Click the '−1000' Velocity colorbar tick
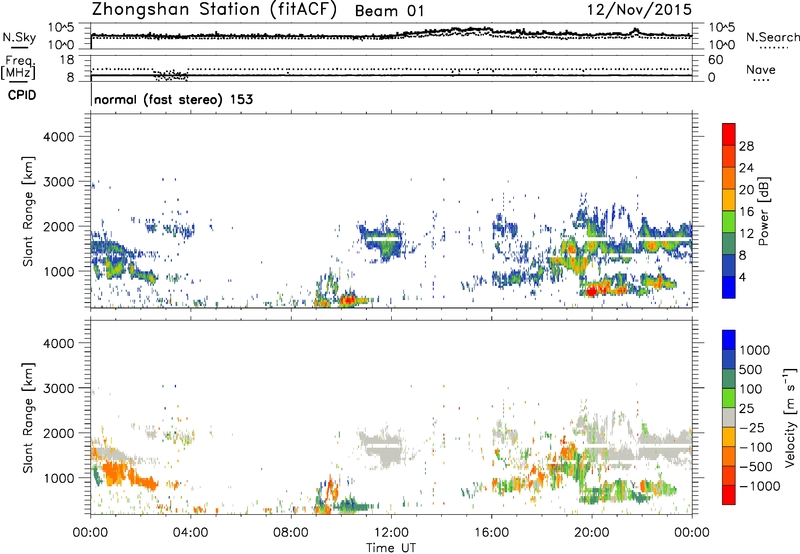Viewport: 800px width, 554px height. pos(760,486)
